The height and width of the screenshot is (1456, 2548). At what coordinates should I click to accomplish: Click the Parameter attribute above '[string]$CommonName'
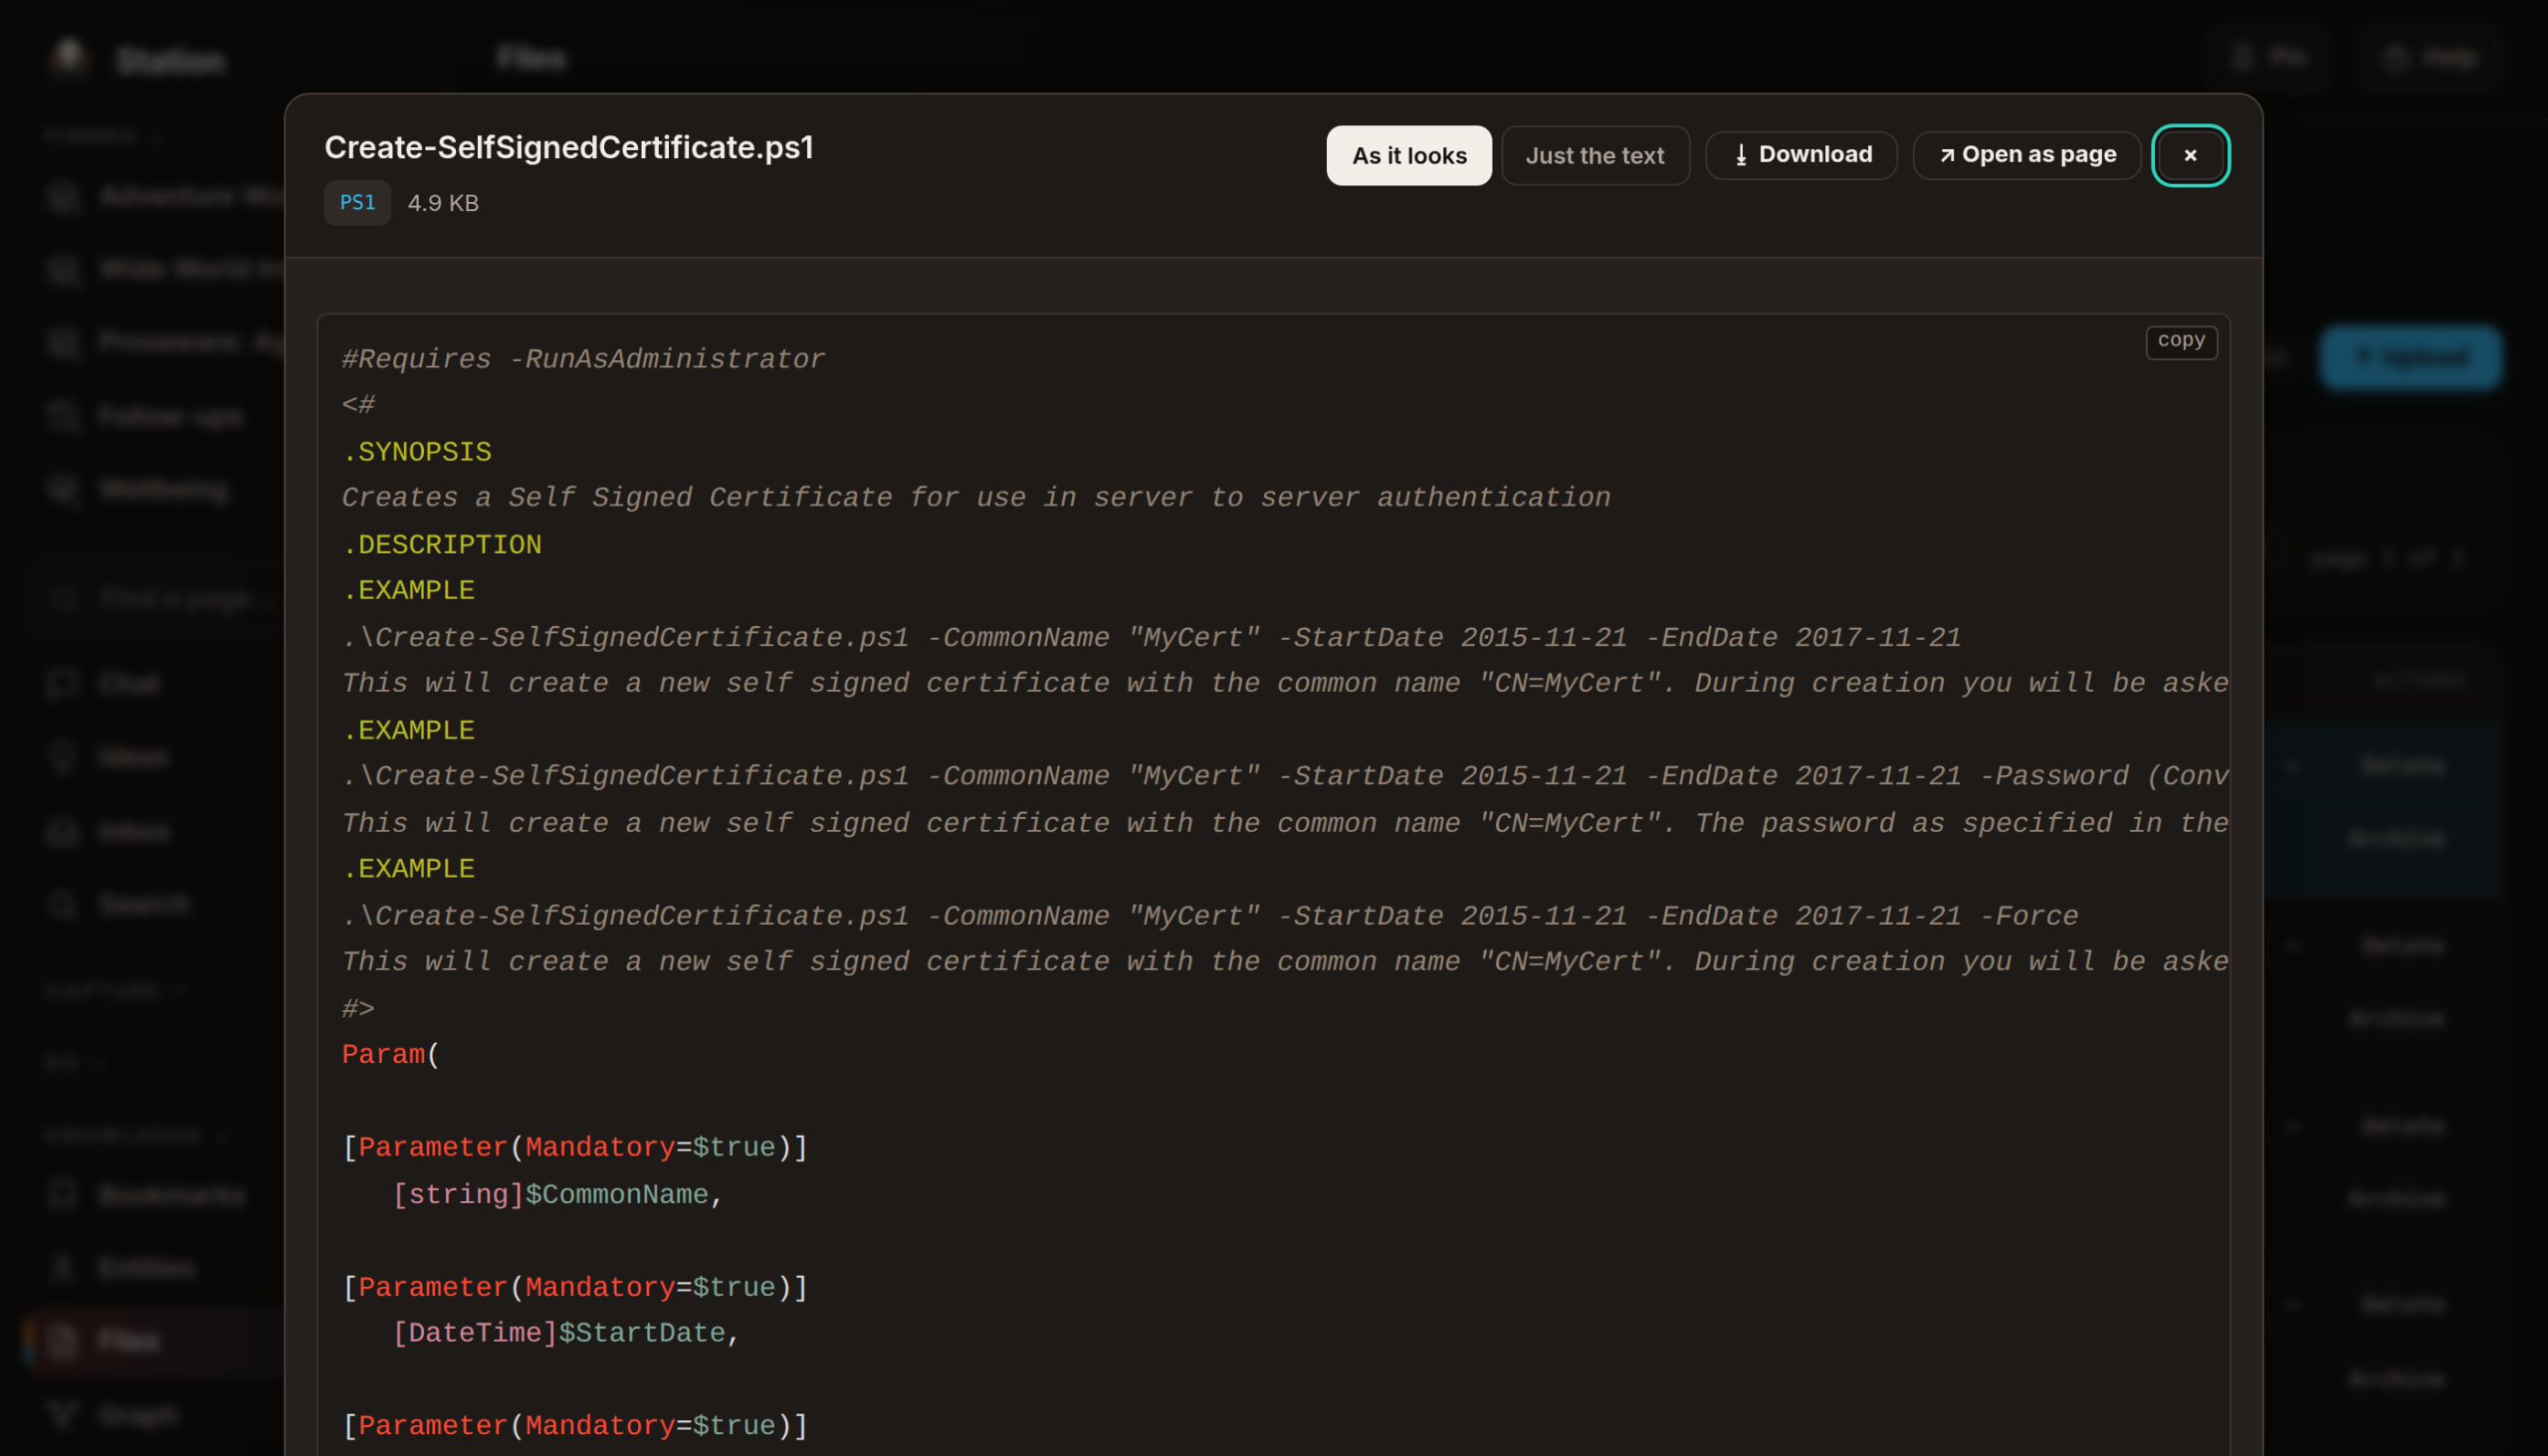click(x=575, y=1148)
